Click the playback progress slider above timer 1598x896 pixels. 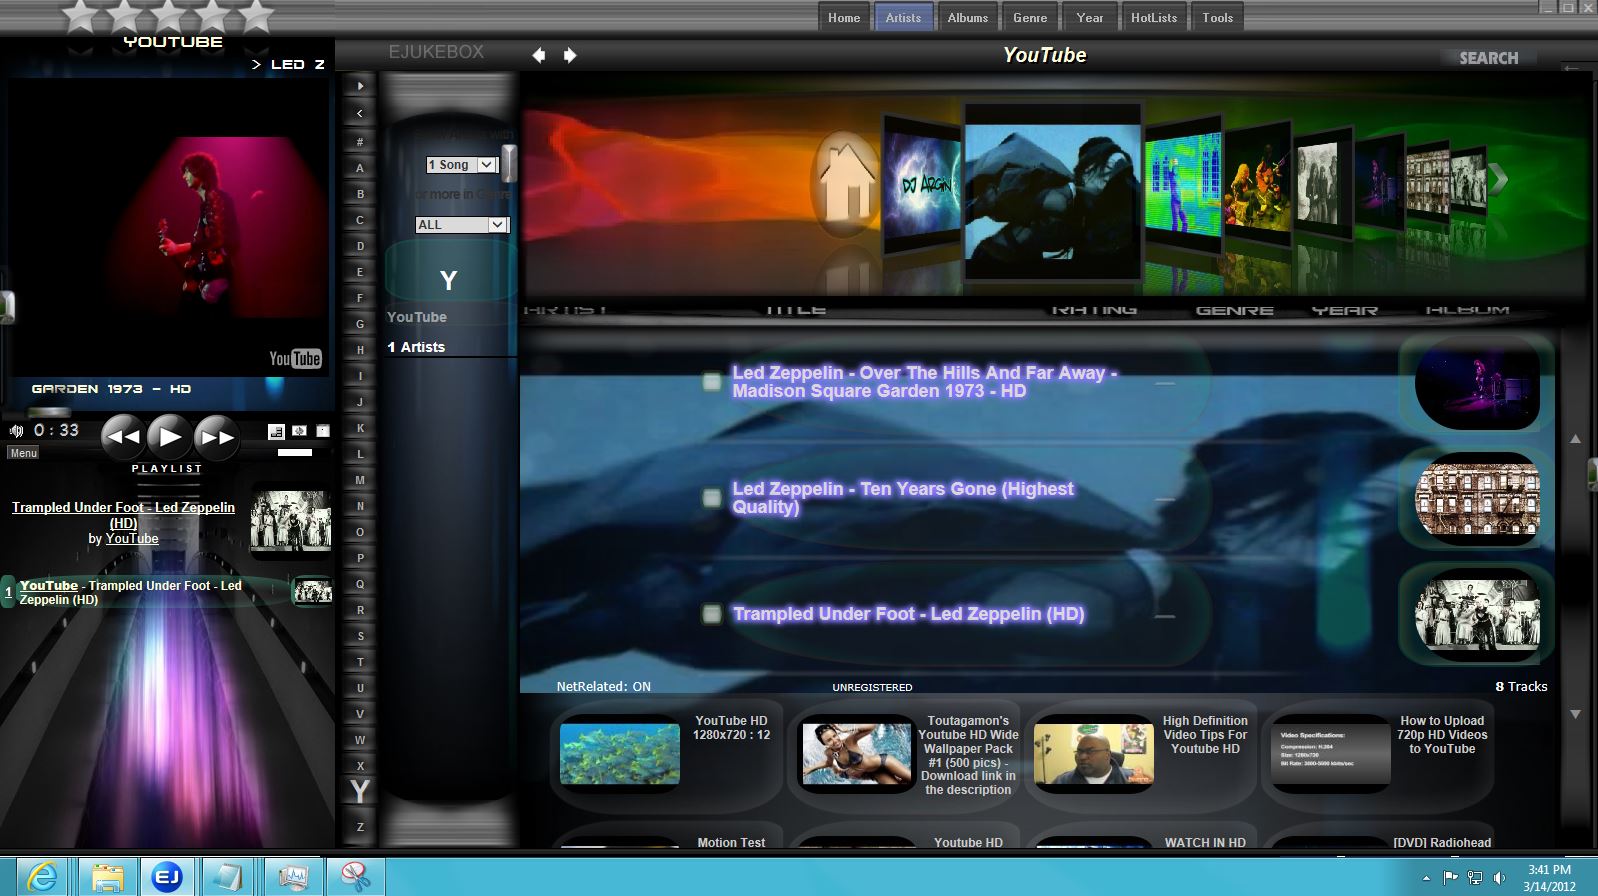pos(48,412)
